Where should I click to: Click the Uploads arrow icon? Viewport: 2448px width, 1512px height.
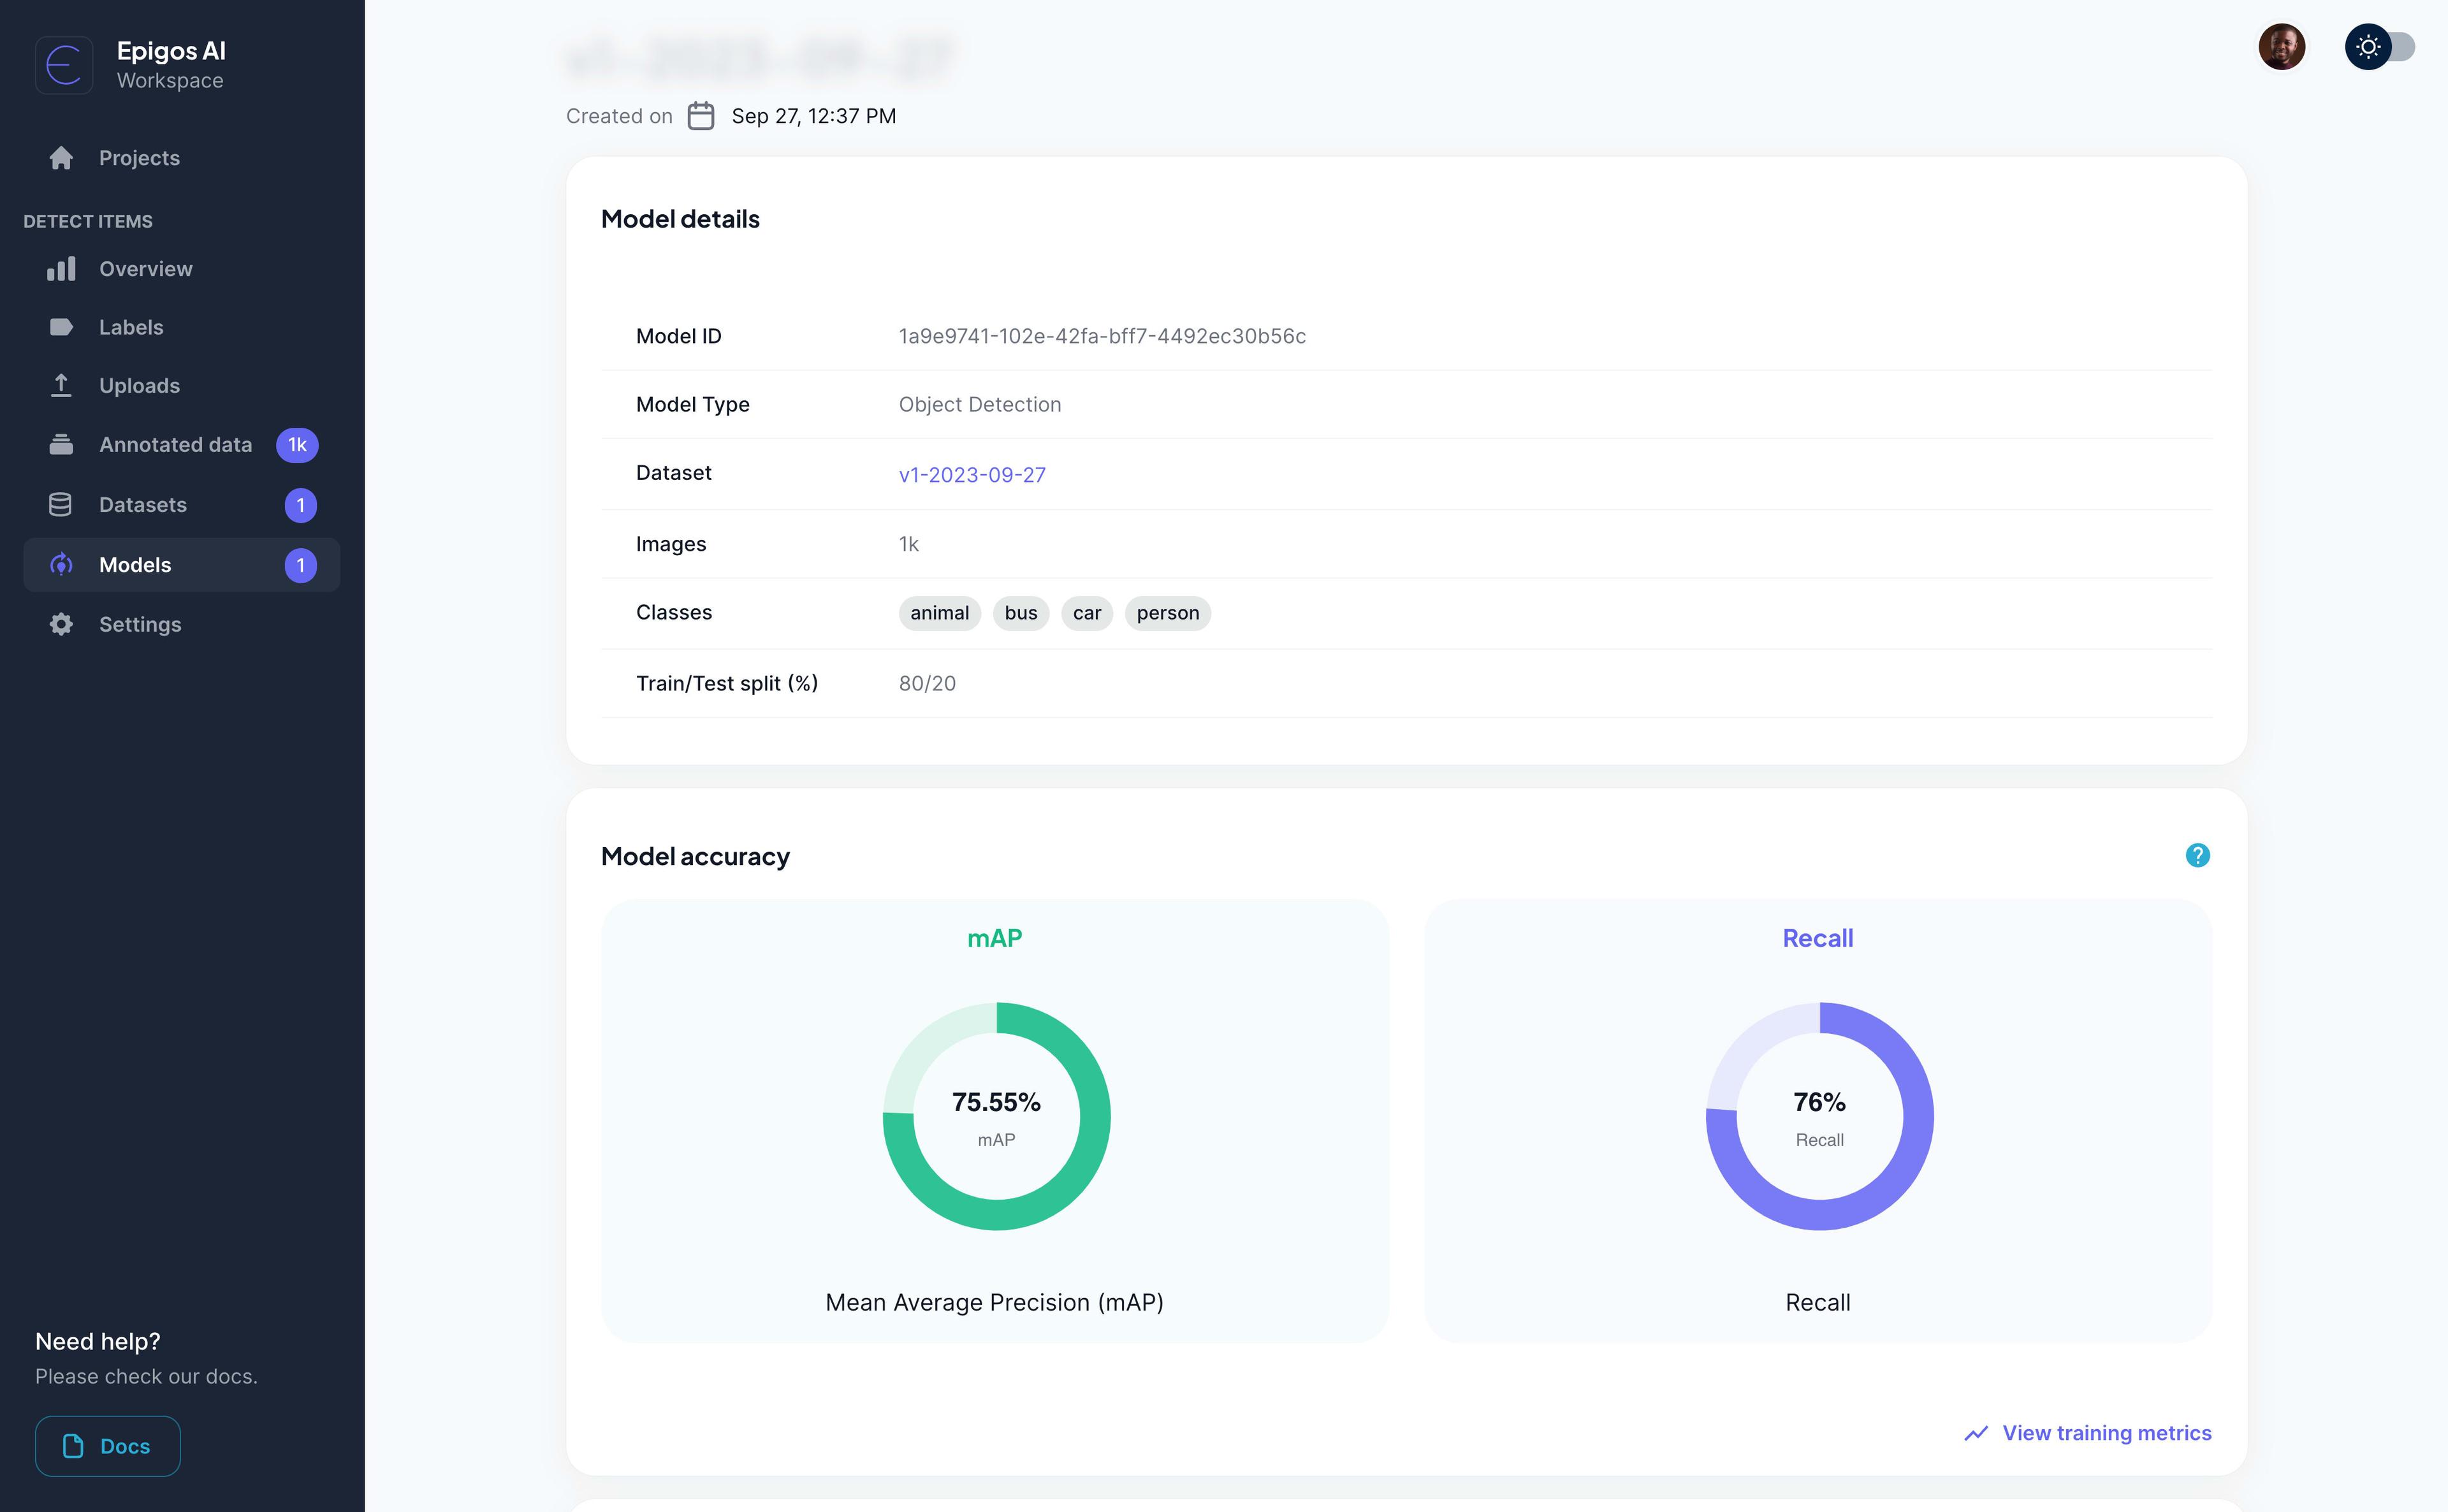click(61, 386)
